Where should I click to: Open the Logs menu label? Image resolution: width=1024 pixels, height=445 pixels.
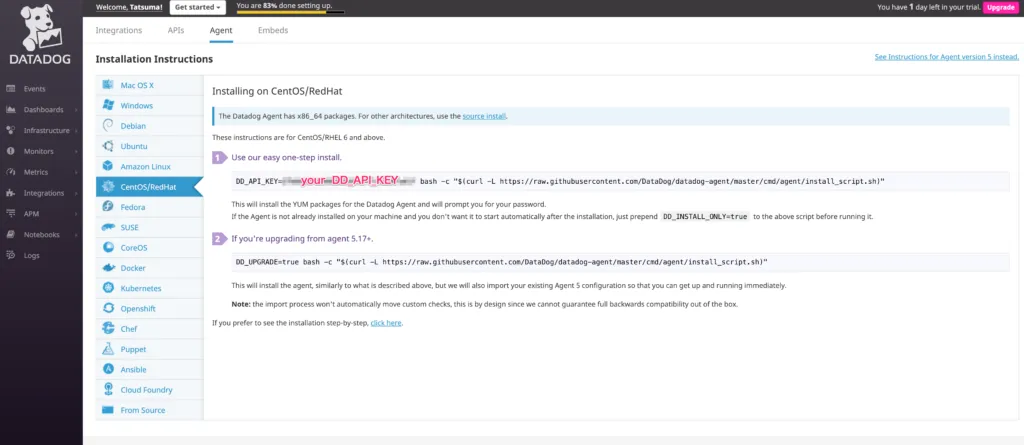coord(32,255)
